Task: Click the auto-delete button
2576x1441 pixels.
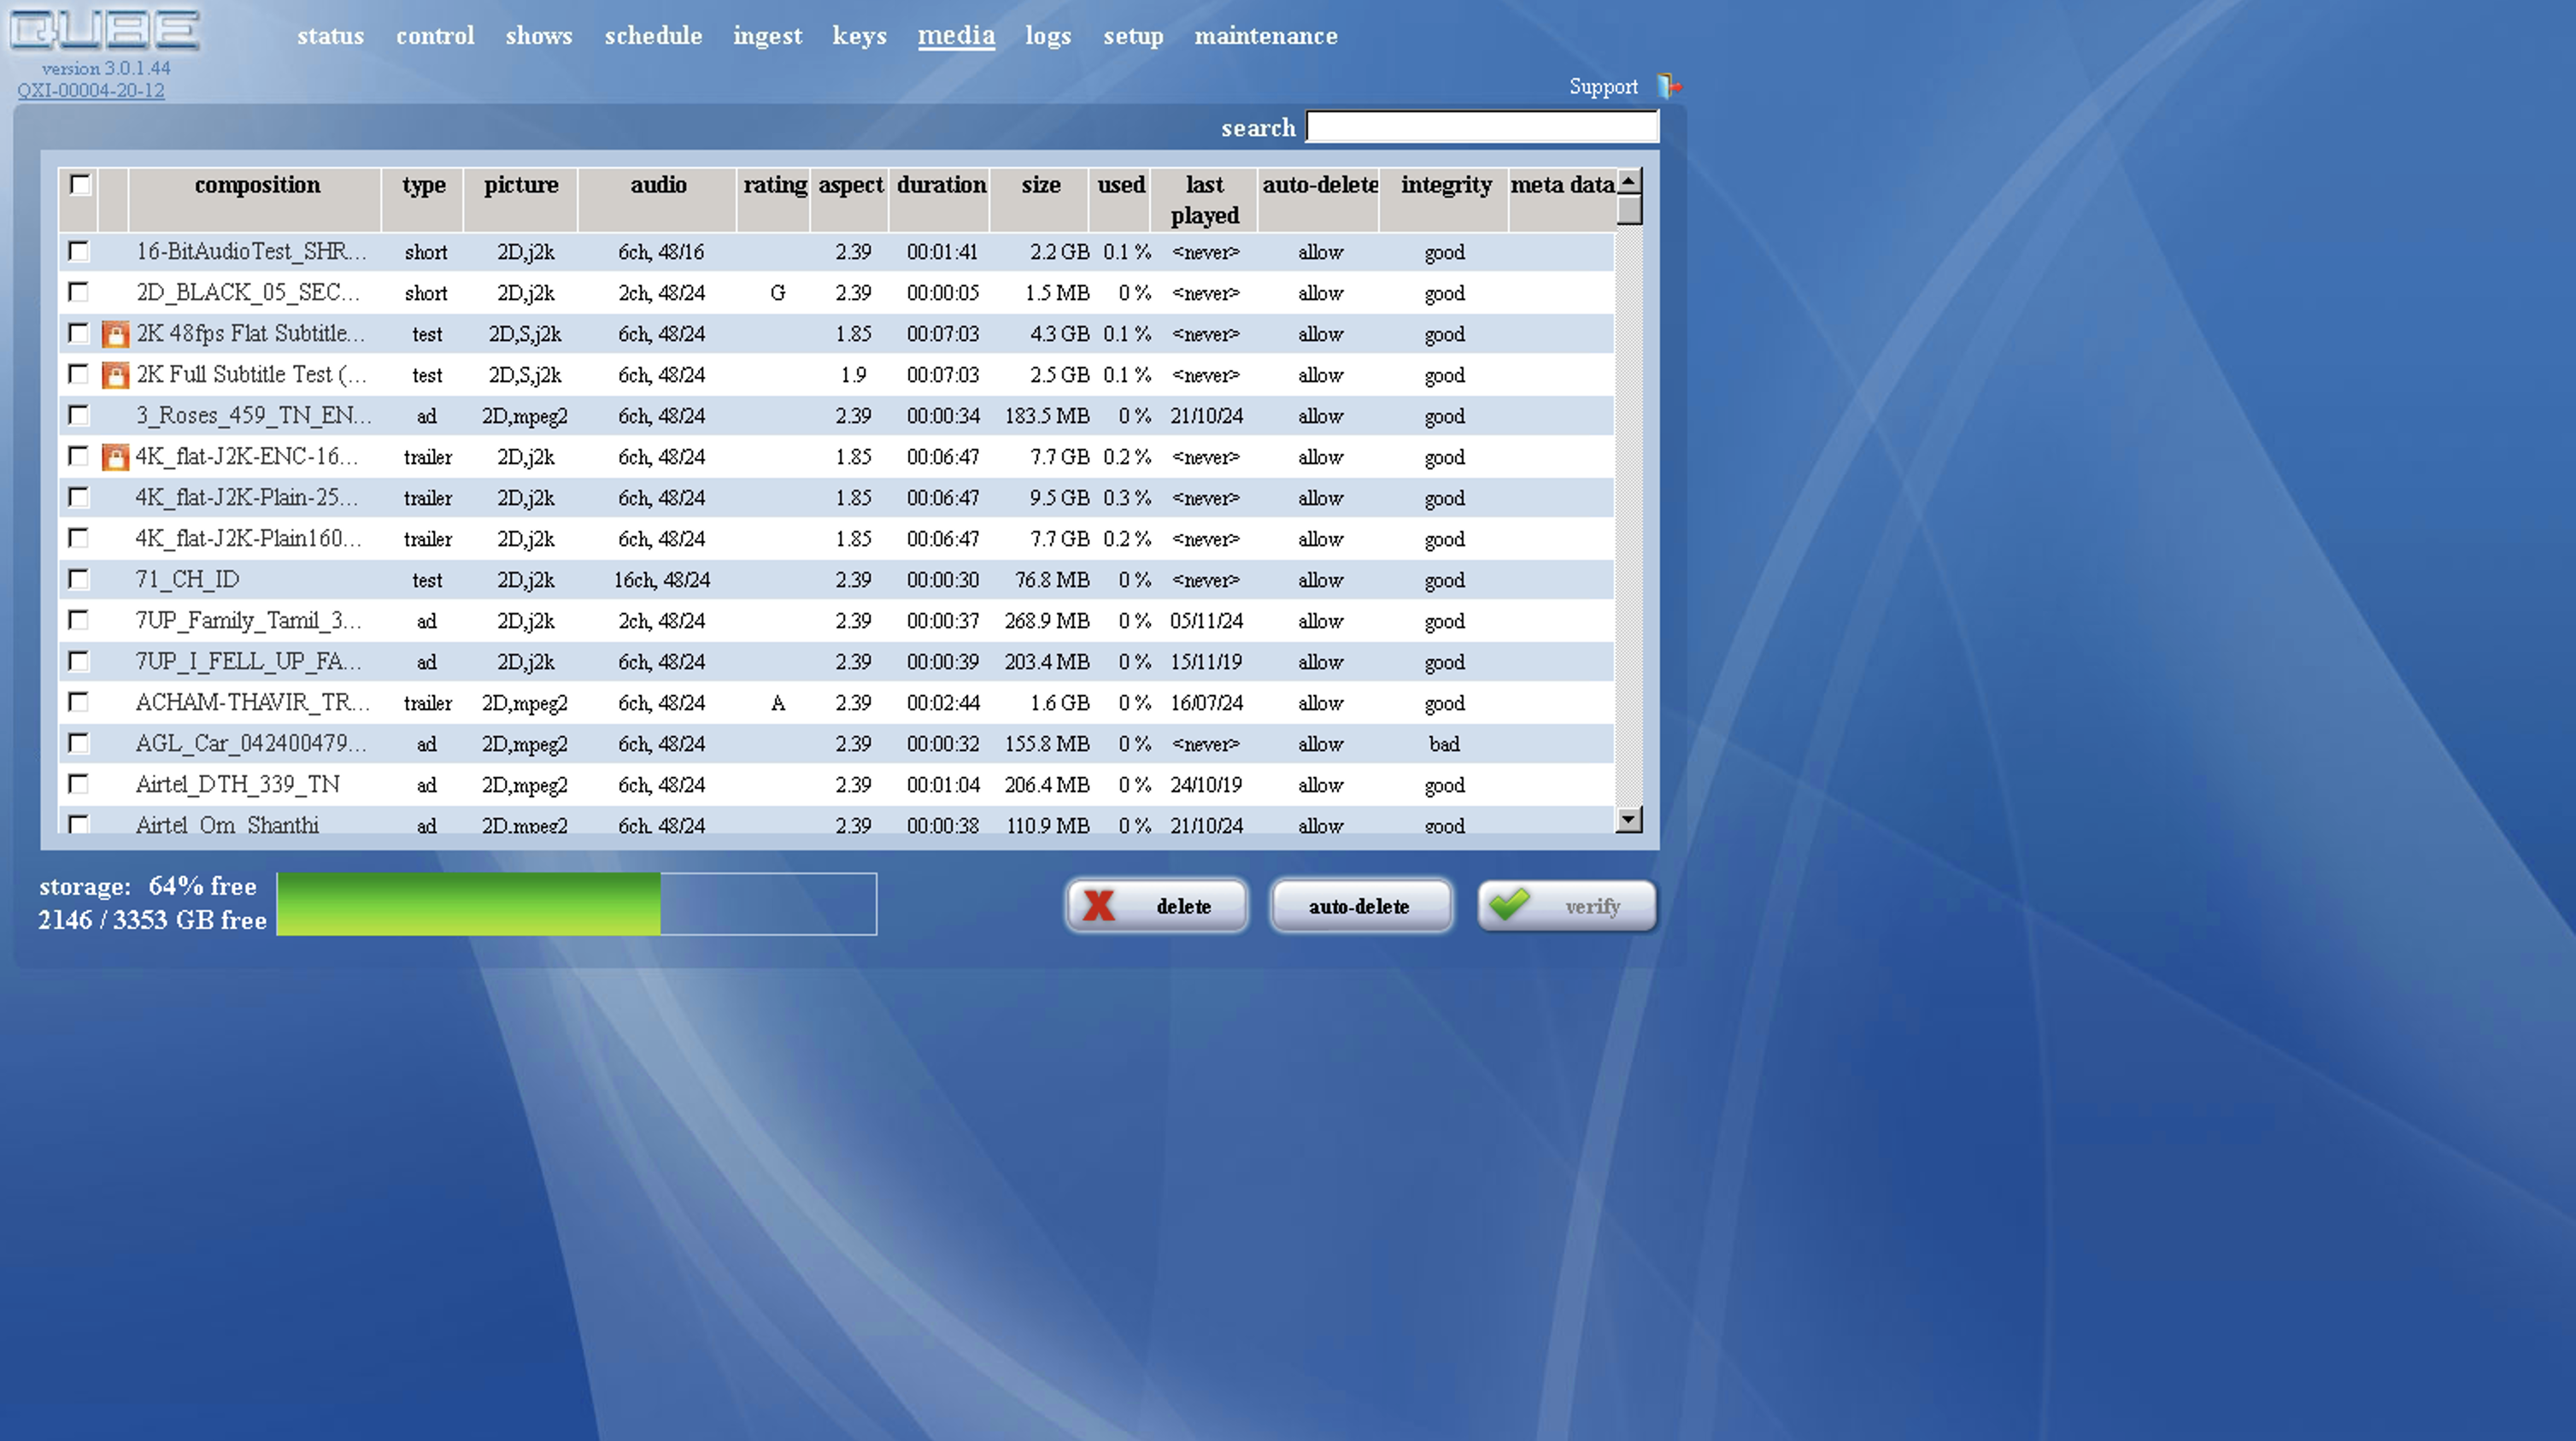Action: tap(1361, 906)
